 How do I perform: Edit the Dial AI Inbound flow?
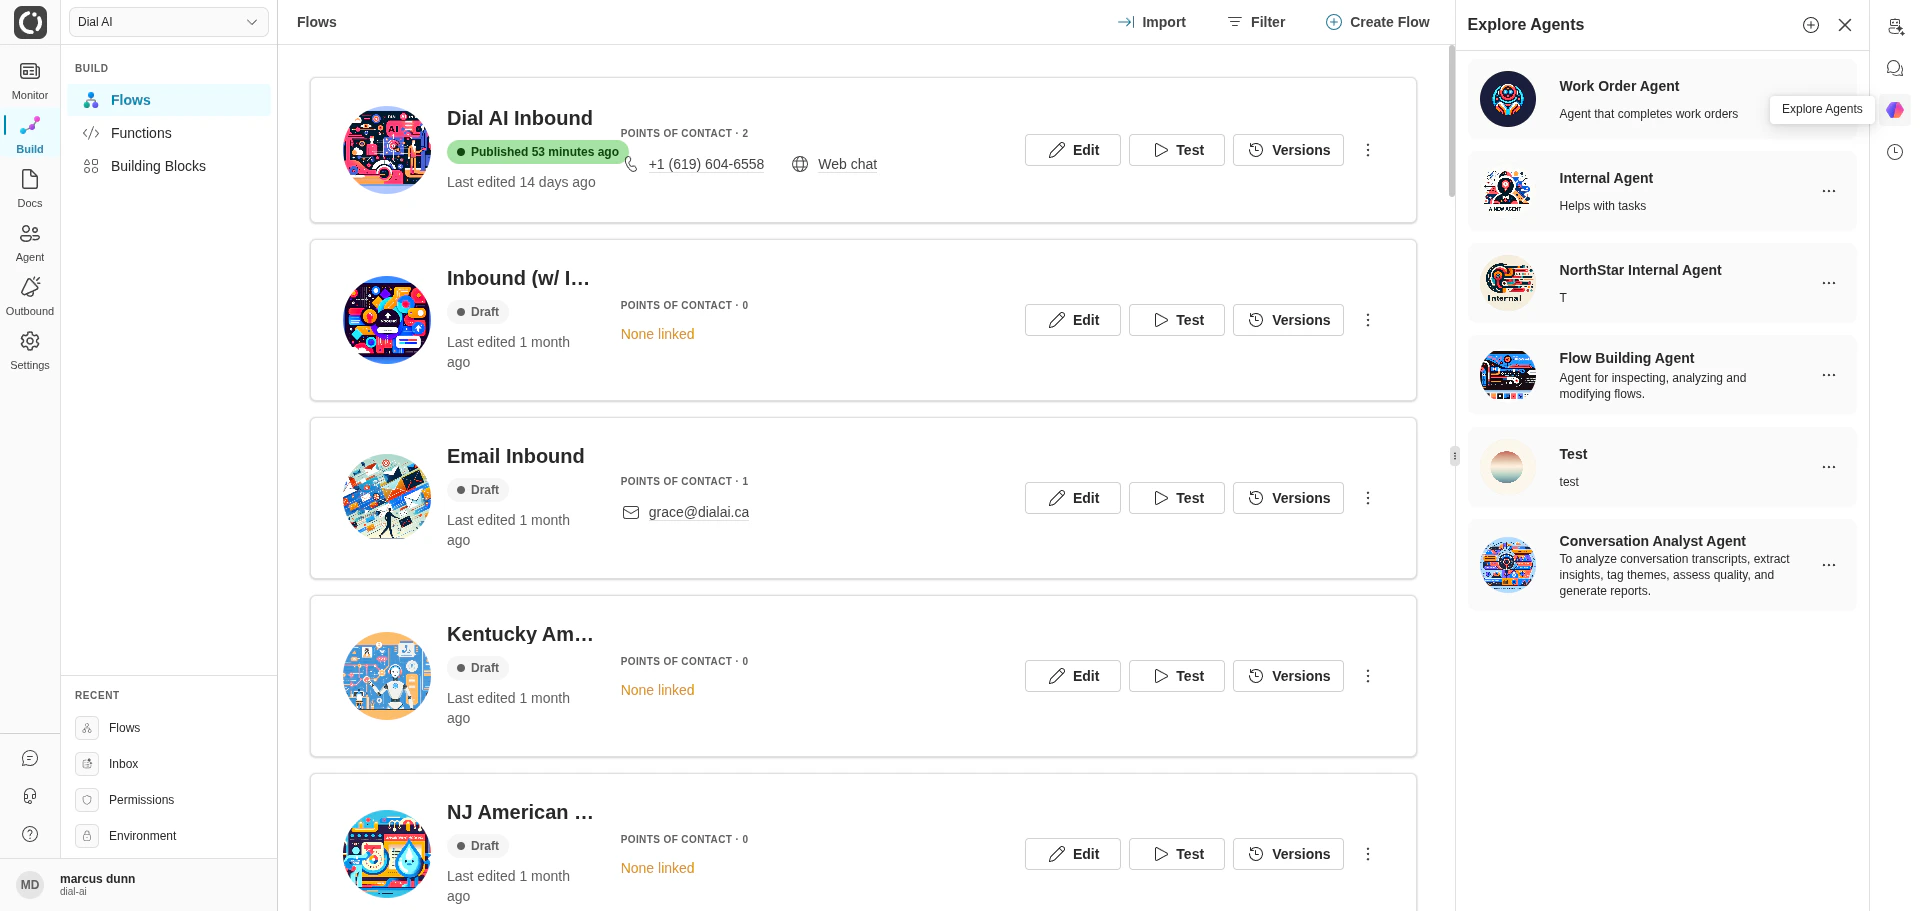click(x=1073, y=150)
